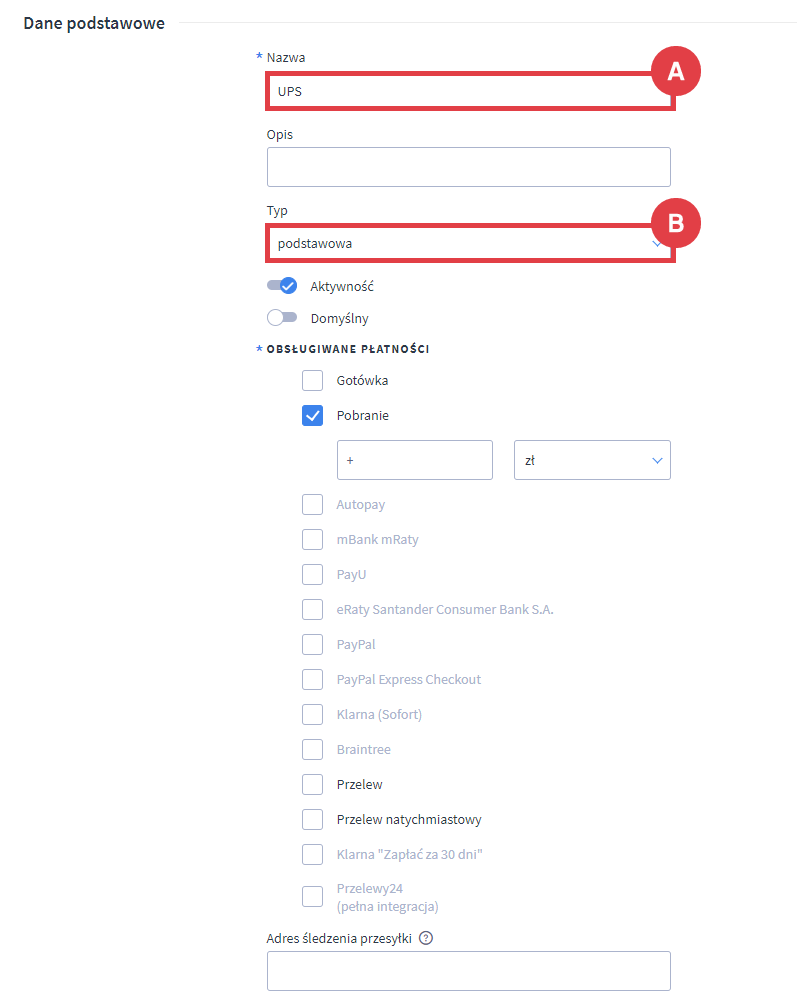Enable PayPal Express Checkout checkbox
This screenshot has width=797, height=1000.
[312, 680]
